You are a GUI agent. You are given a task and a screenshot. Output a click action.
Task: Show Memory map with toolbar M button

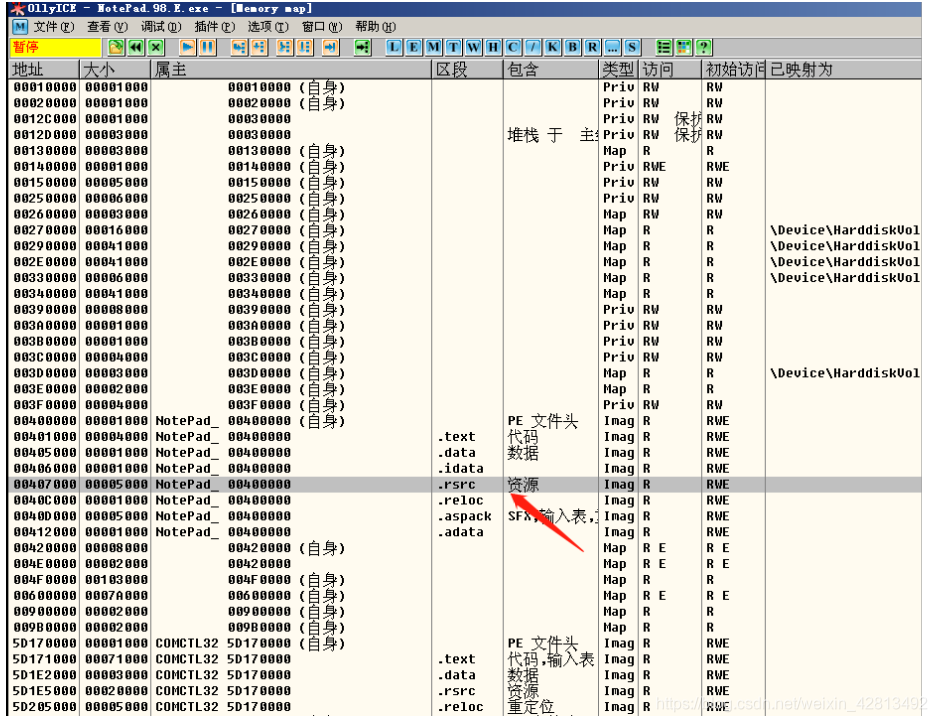tap(434, 47)
